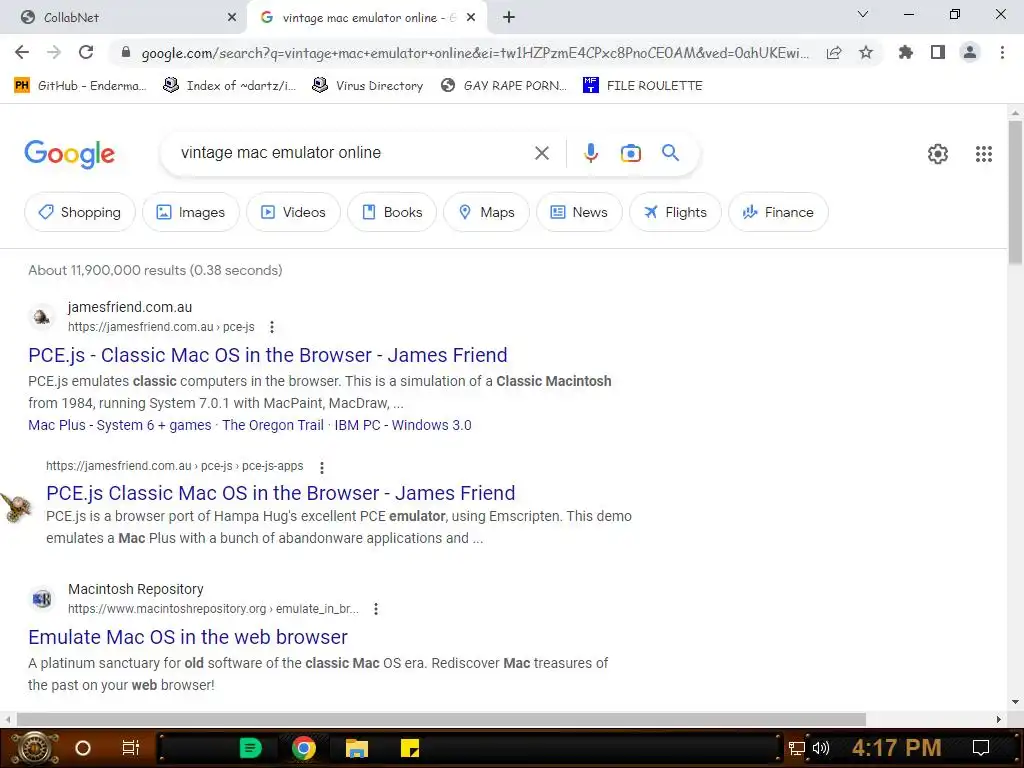This screenshot has height=768, width=1024.
Task: Click the vertical scrollbar down arrow
Action: point(1015,702)
